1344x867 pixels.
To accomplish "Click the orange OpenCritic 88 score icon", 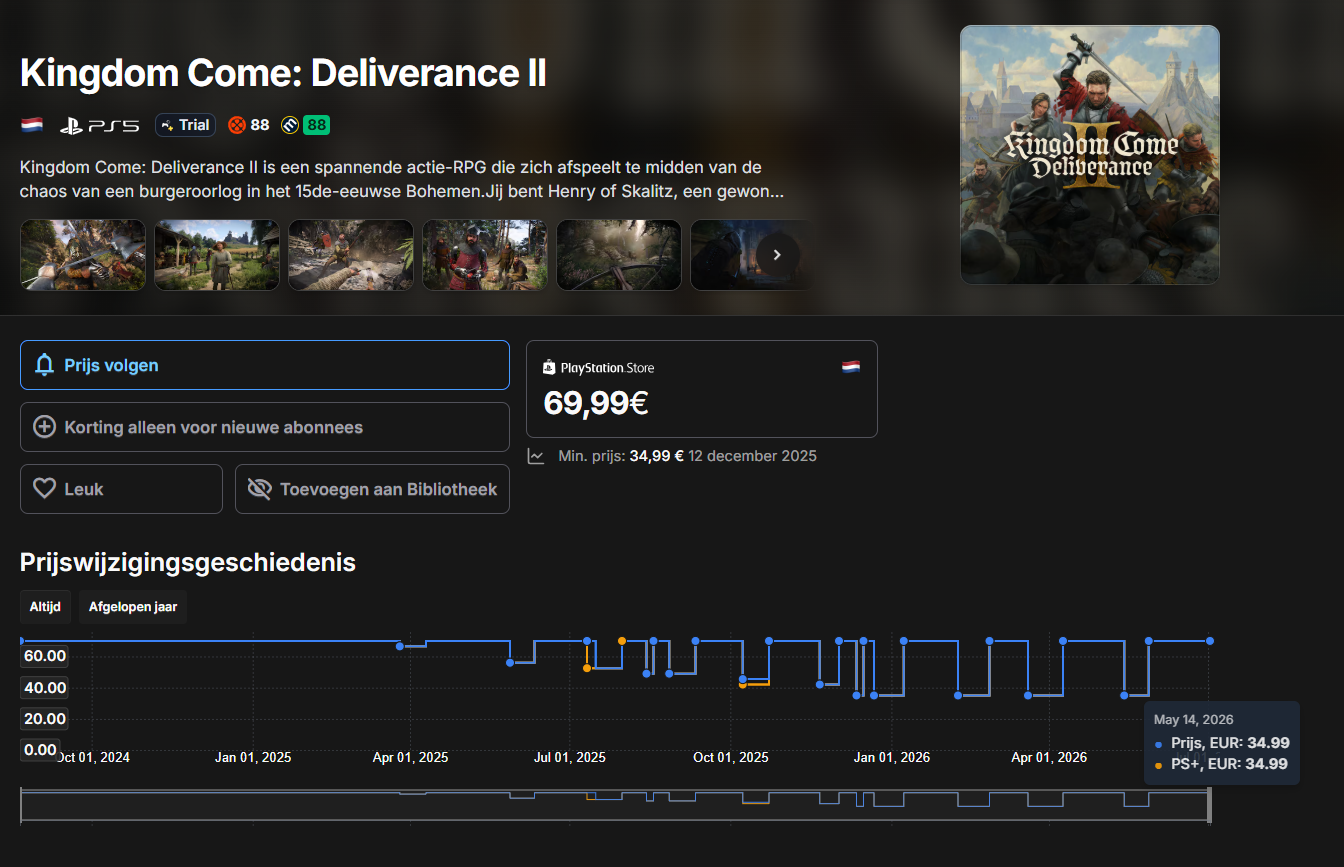I will (x=237, y=125).
